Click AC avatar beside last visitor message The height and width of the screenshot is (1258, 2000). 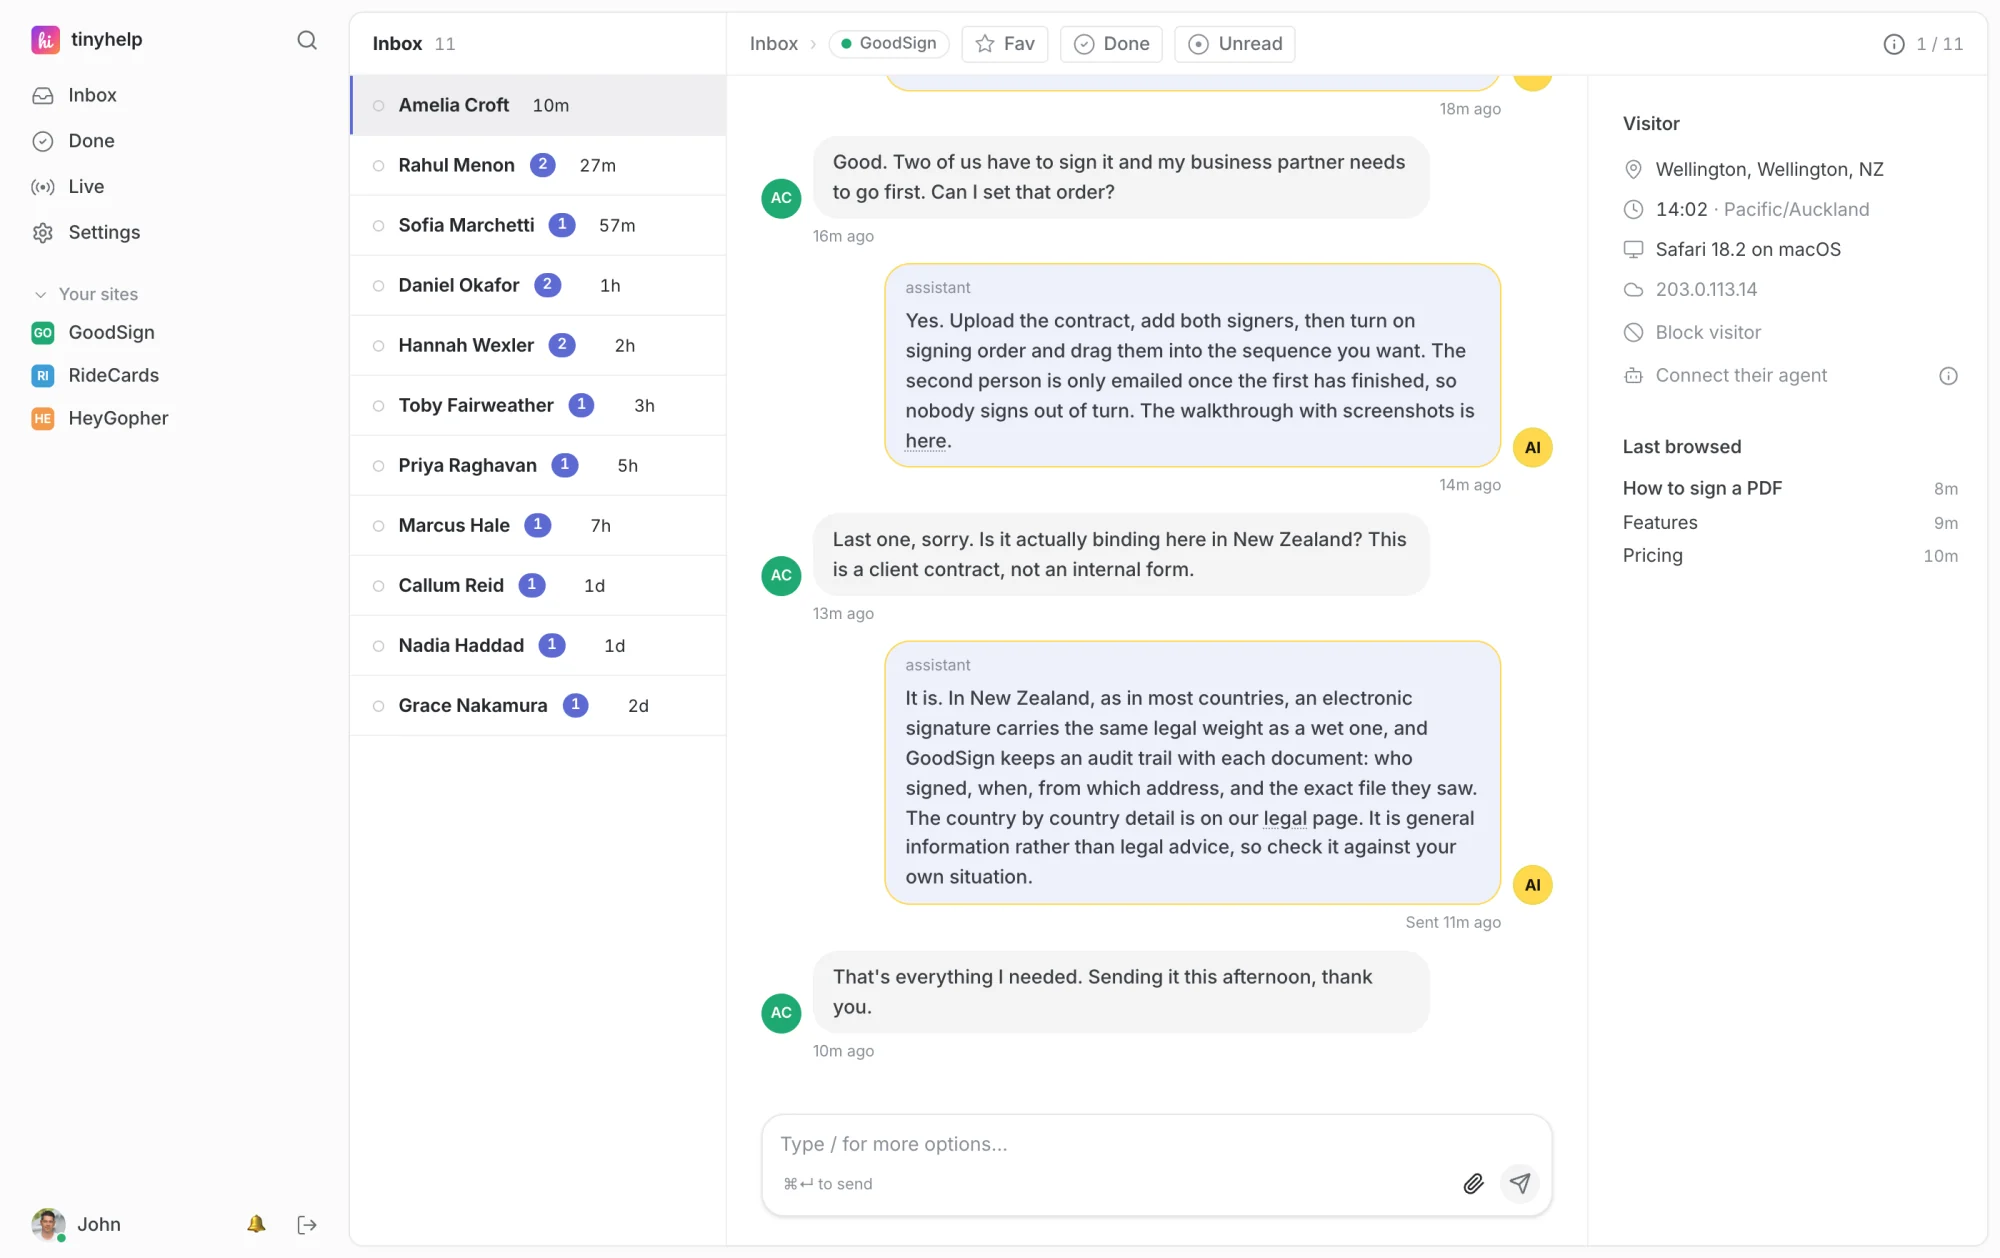(781, 1012)
